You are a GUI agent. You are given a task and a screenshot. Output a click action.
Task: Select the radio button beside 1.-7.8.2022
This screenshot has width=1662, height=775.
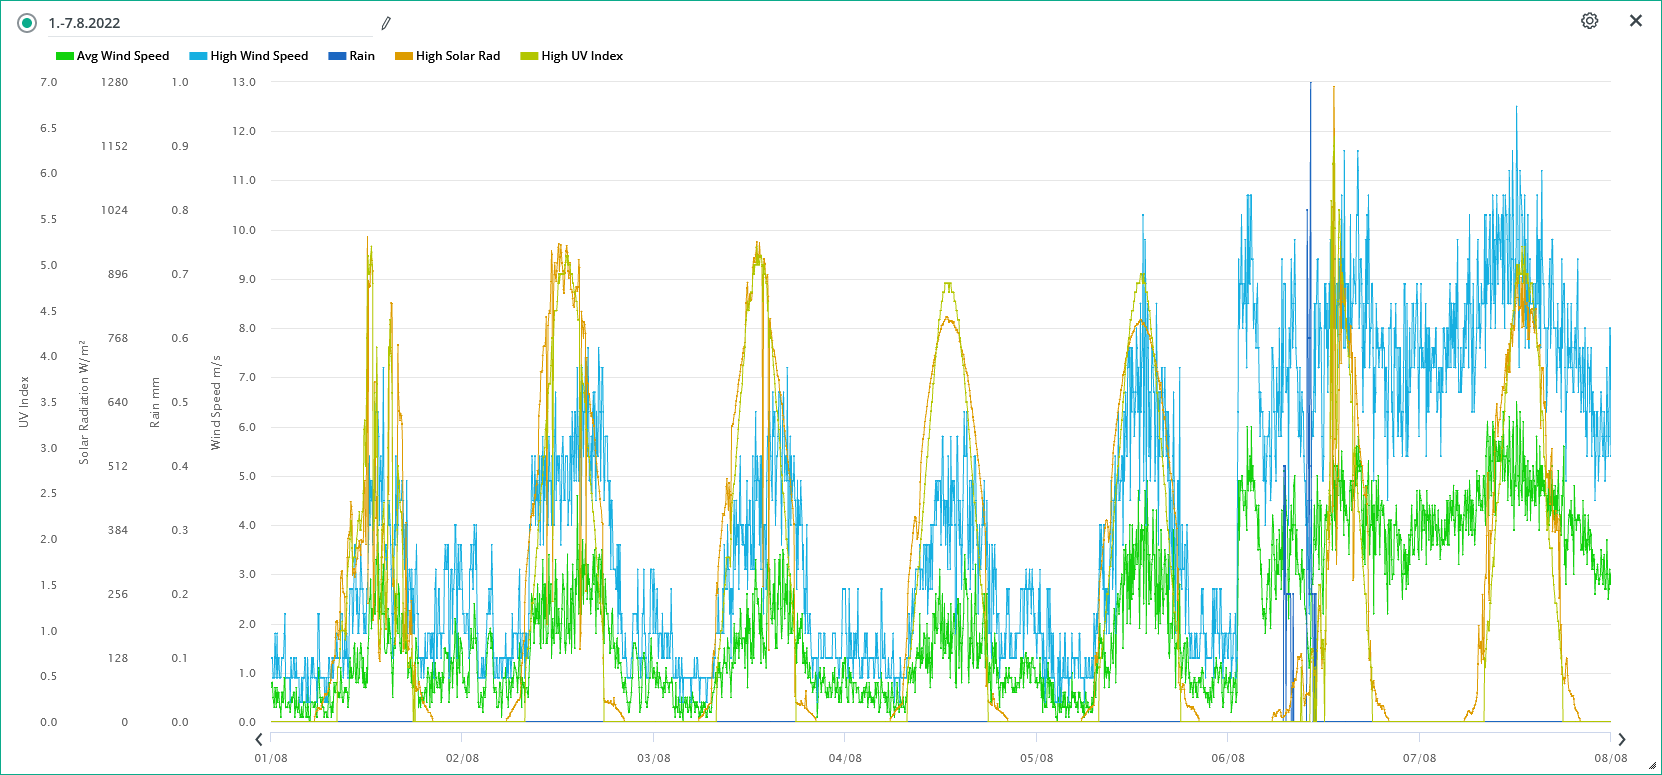[x=27, y=23]
